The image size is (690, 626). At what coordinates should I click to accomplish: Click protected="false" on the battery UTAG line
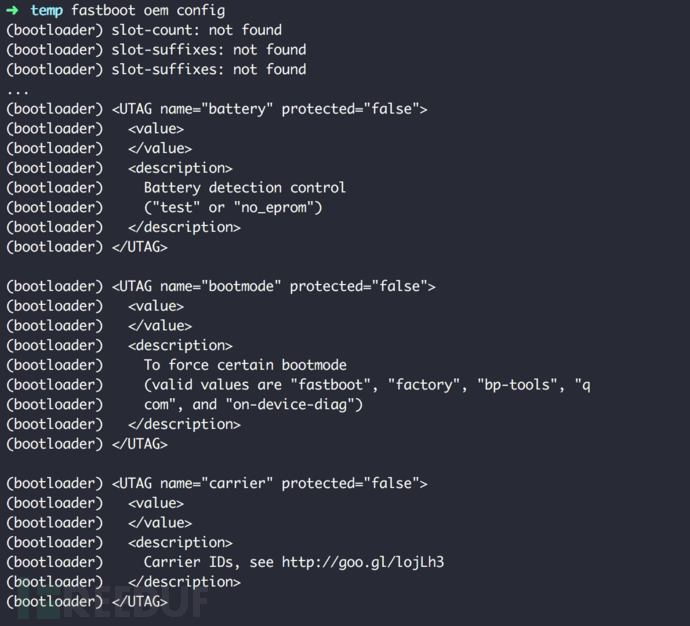click(x=354, y=109)
